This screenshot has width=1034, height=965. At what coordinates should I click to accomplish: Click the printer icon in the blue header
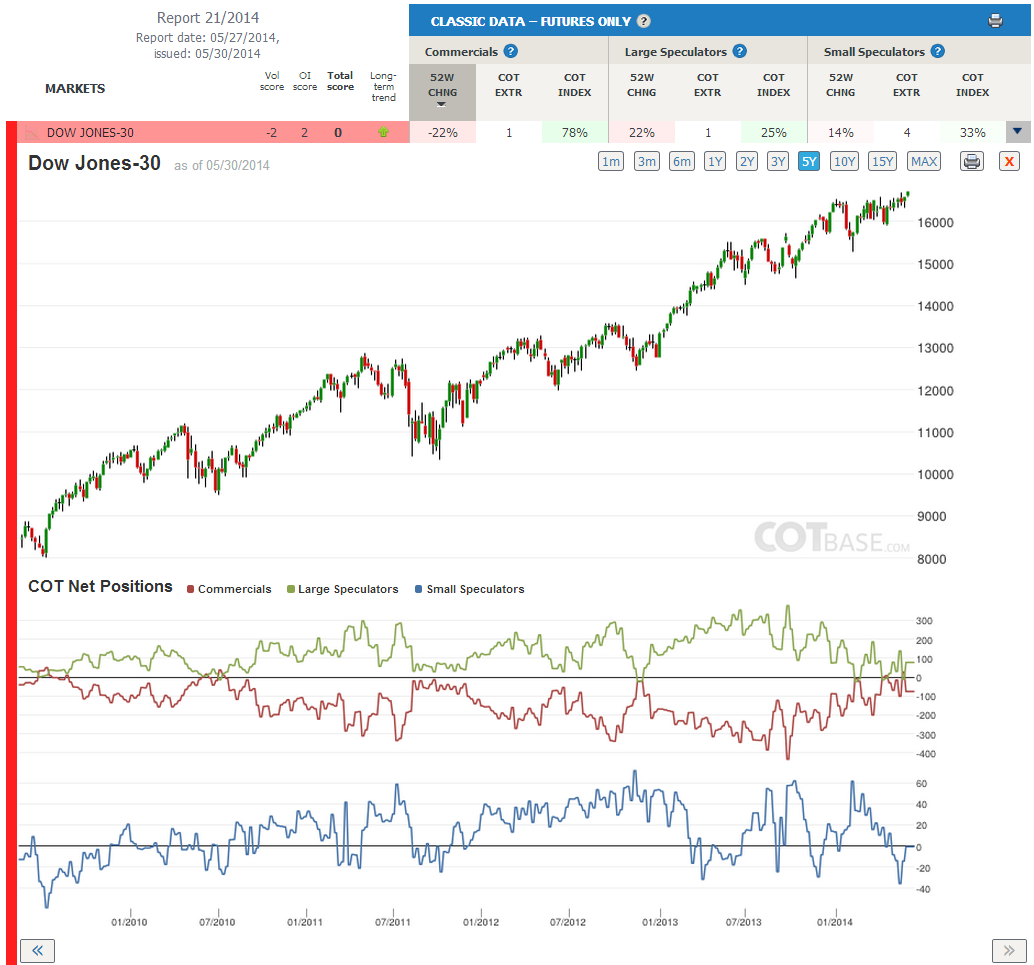click(995, 21)
